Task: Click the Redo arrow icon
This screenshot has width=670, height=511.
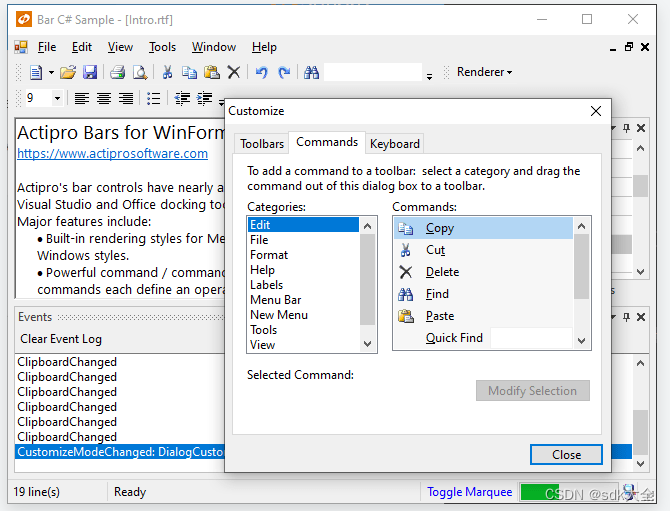Action: pyautogui.click(x=284, y=73)
